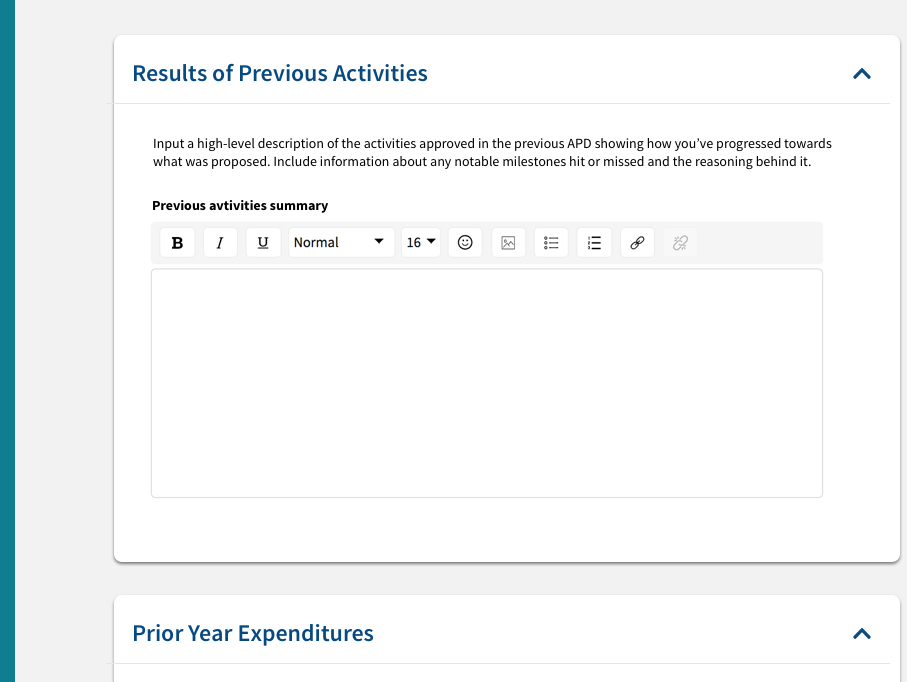The height and width of the screenshot is (682, 907).
Task: Open the font size 16 dropdown
Action: tap(420, 242)
